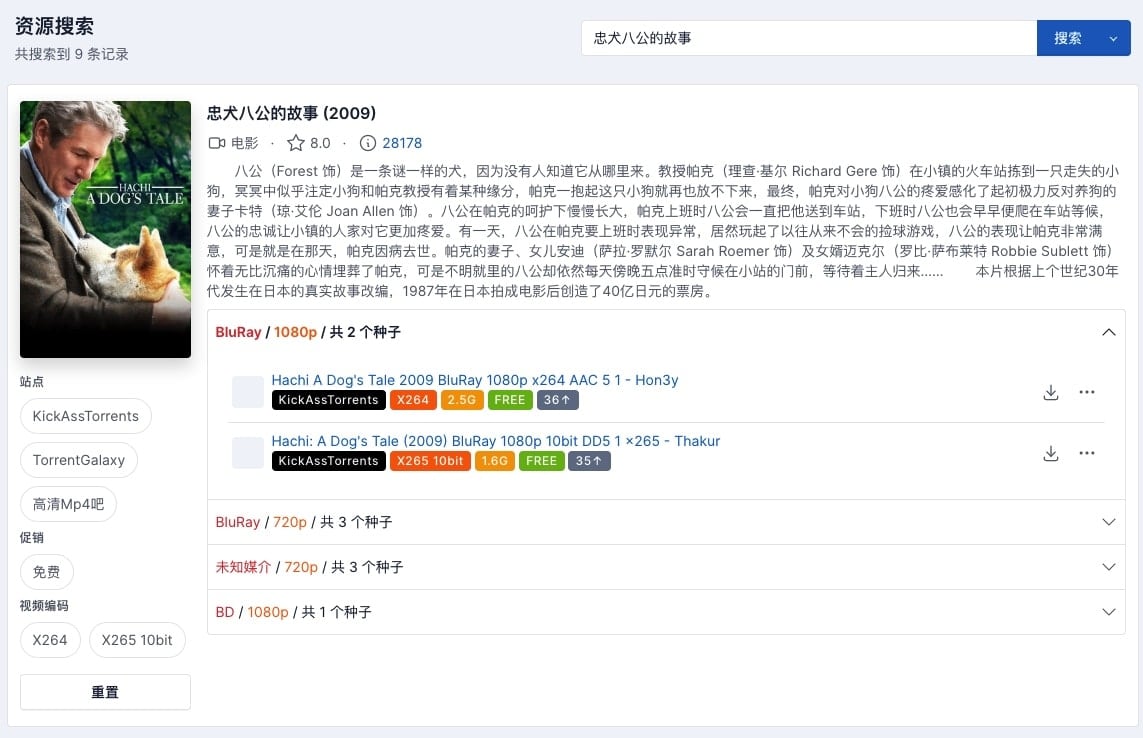Open Hachi A Dog's Tale Hon3y link
1143x738 pixels.
pyautogui.click(x=475, y=380)
